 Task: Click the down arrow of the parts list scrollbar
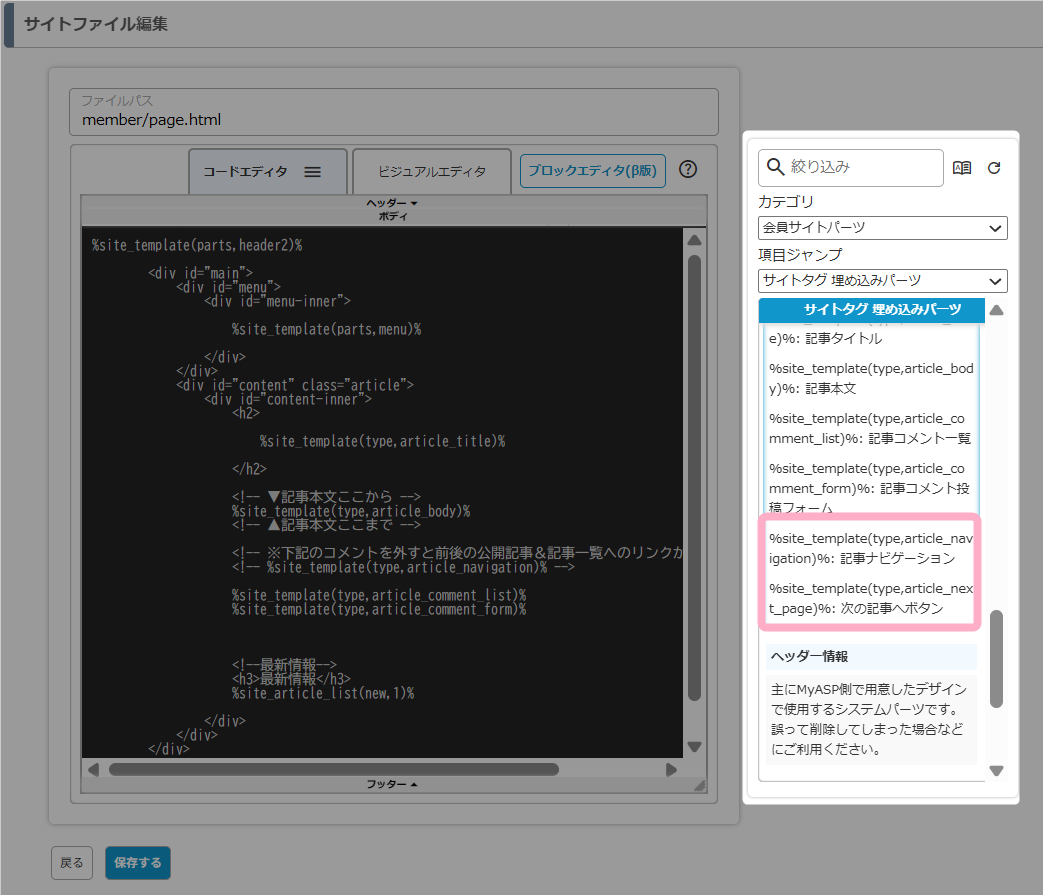coord(996,771)
